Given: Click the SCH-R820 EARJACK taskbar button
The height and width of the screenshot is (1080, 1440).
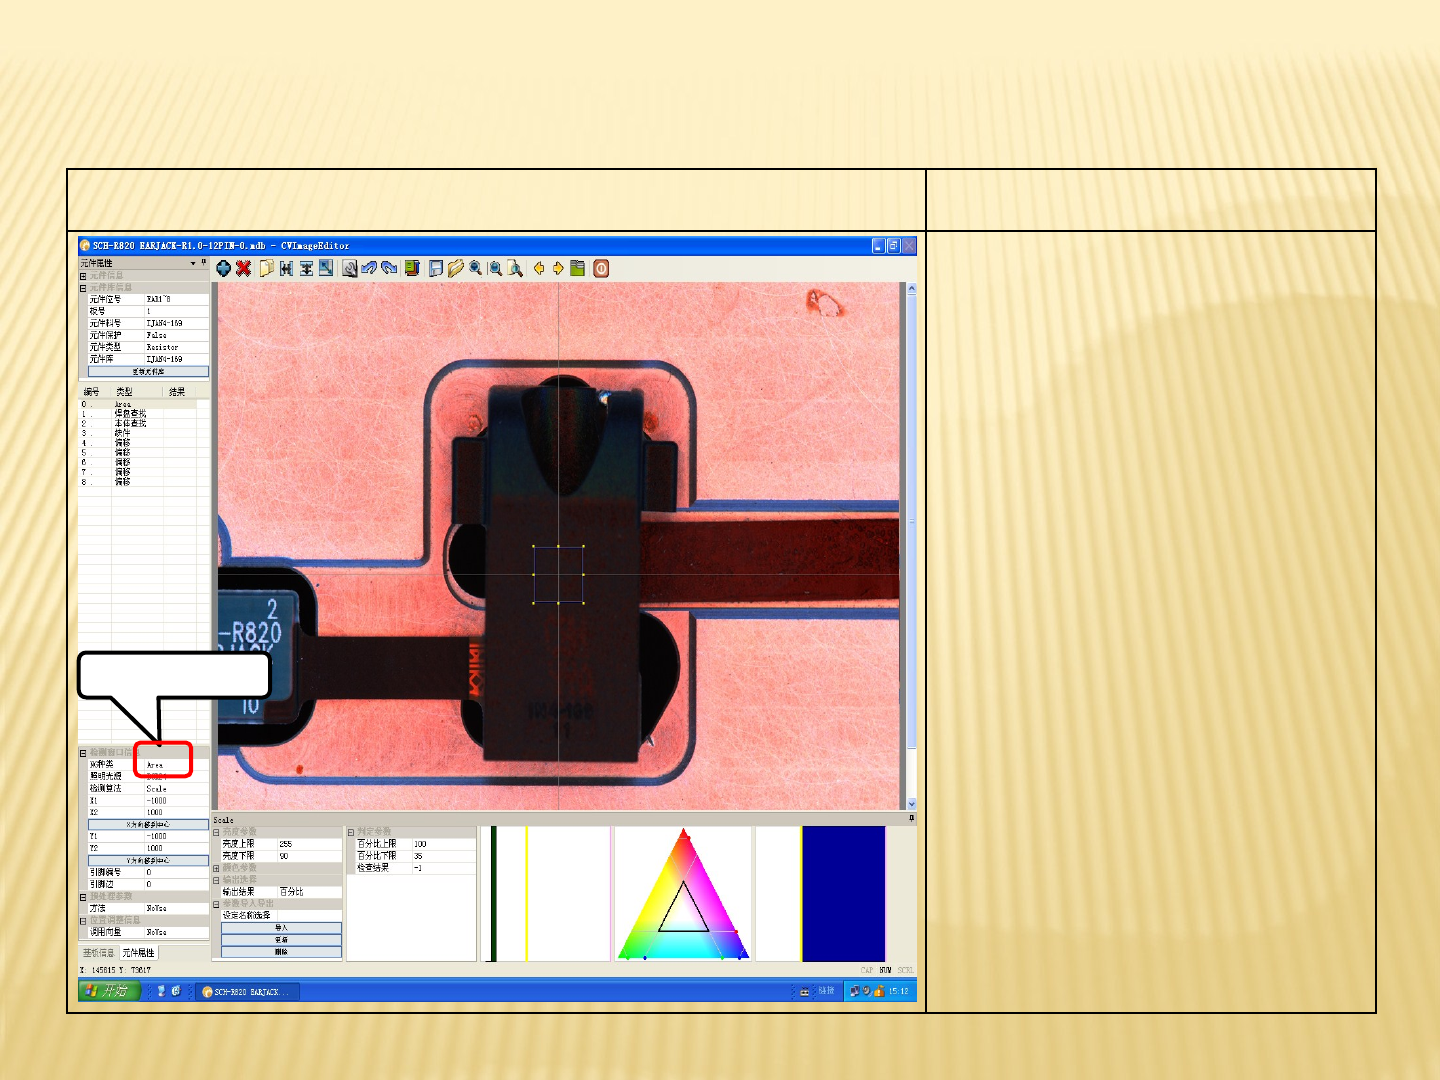Looking at the screenshot, I should [x=249, y=992].
